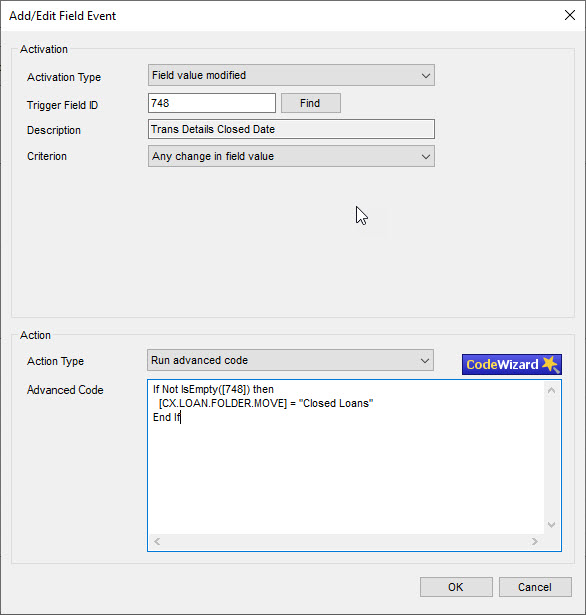Select the 'Run advanced code' combo box text

pos(199,360)
